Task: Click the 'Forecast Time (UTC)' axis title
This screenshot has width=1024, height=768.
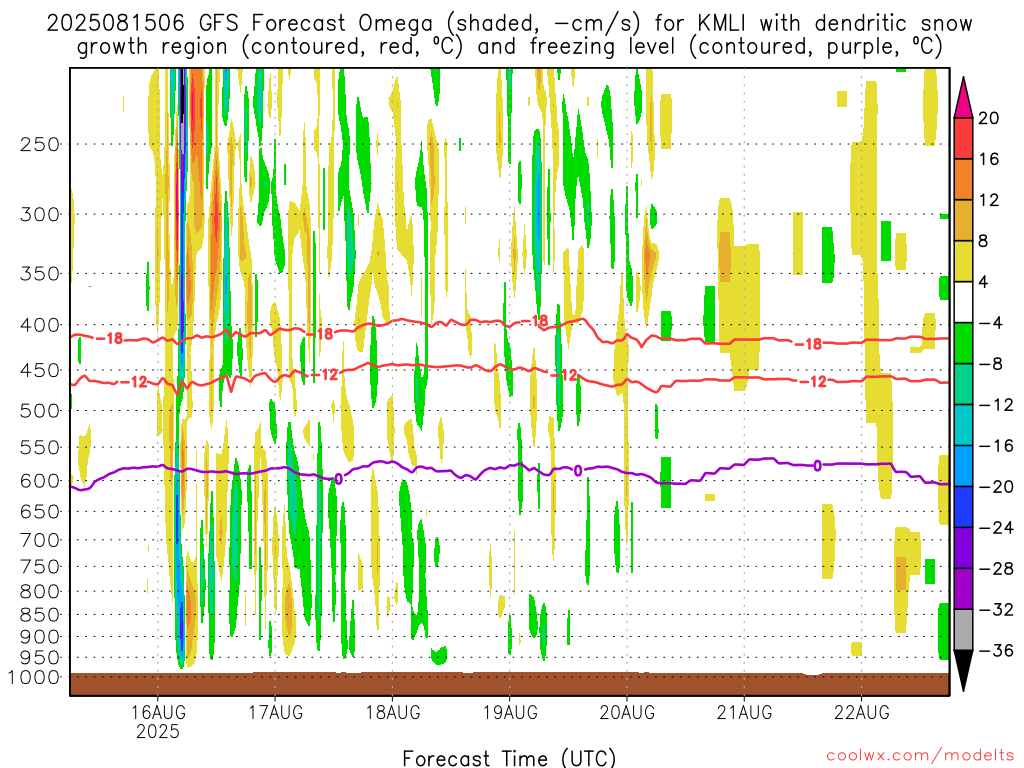Action: click(509, 758)
